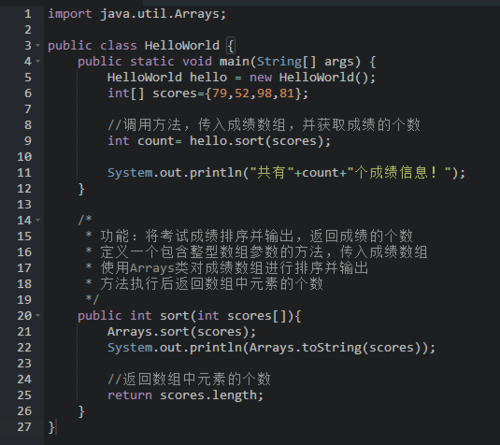Collapse the block comment fold arrow
Image resolution: width=500 pixels, height=445 pixels.
click(38, 220)
